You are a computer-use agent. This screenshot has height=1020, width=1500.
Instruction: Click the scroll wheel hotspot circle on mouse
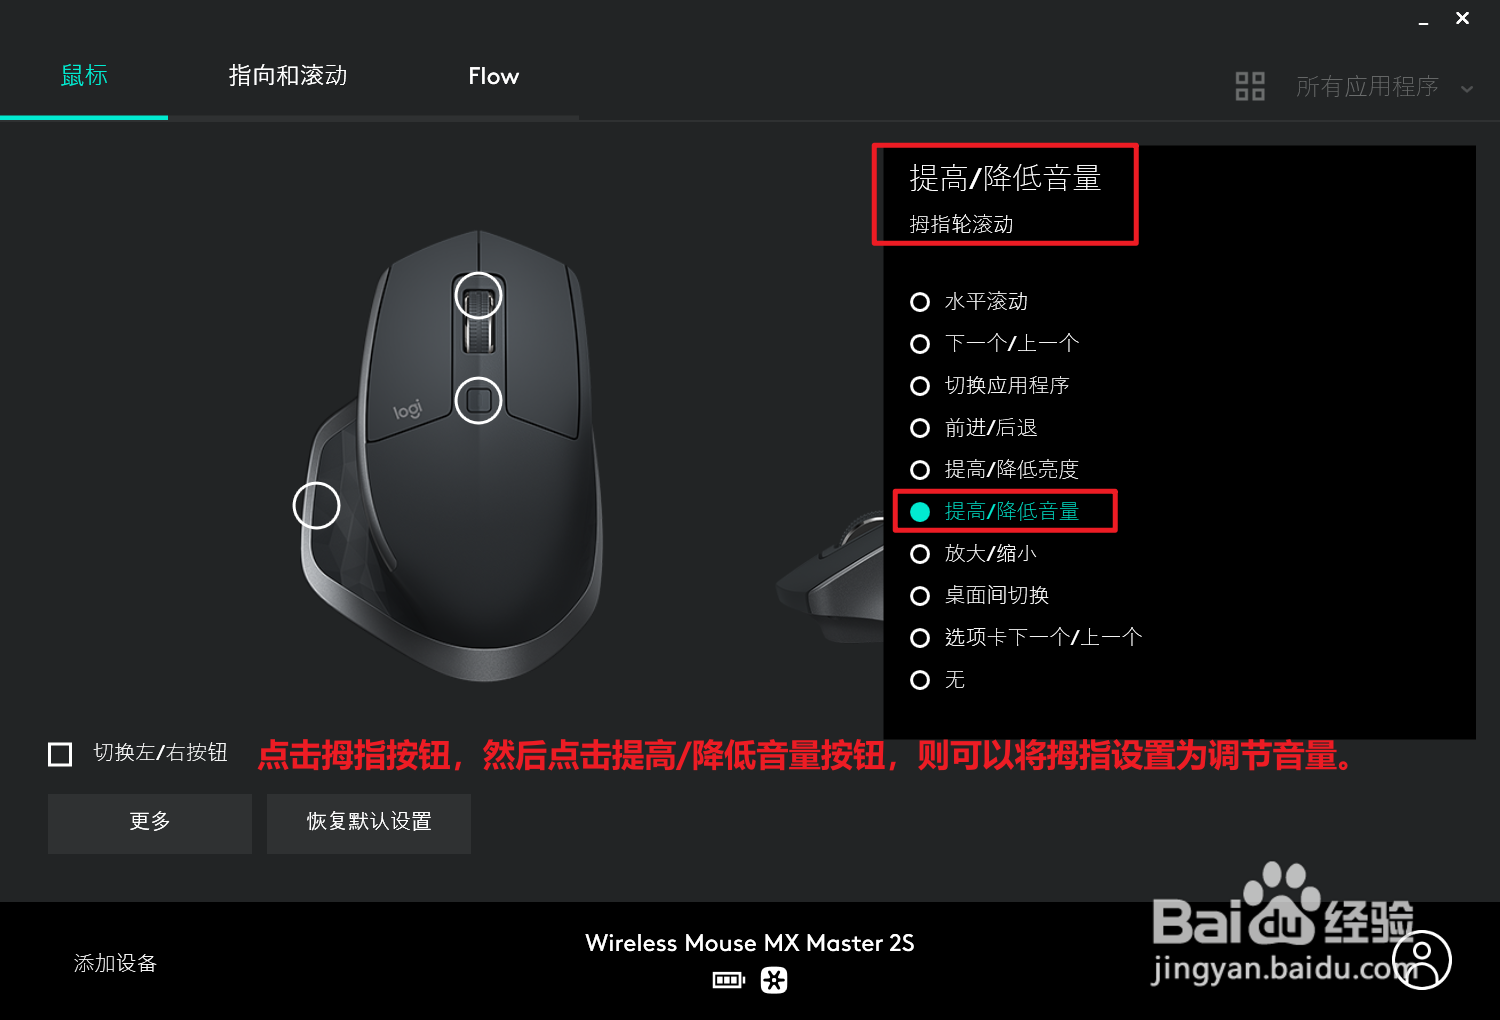[478, 296]
